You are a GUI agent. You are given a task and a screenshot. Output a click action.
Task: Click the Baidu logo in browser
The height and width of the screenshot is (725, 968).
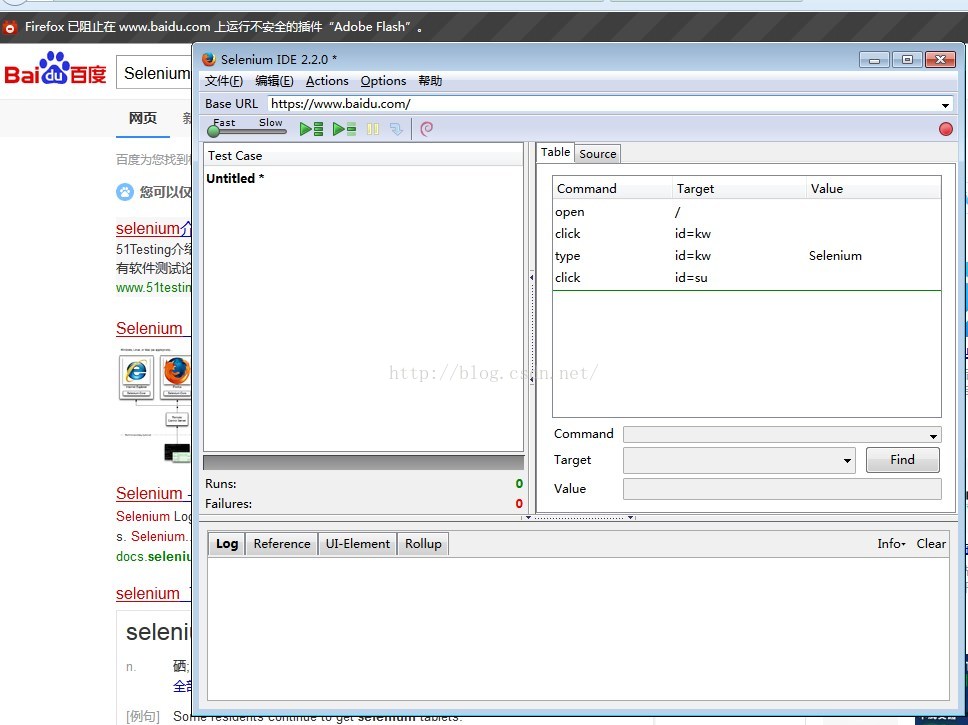point(56,69)
